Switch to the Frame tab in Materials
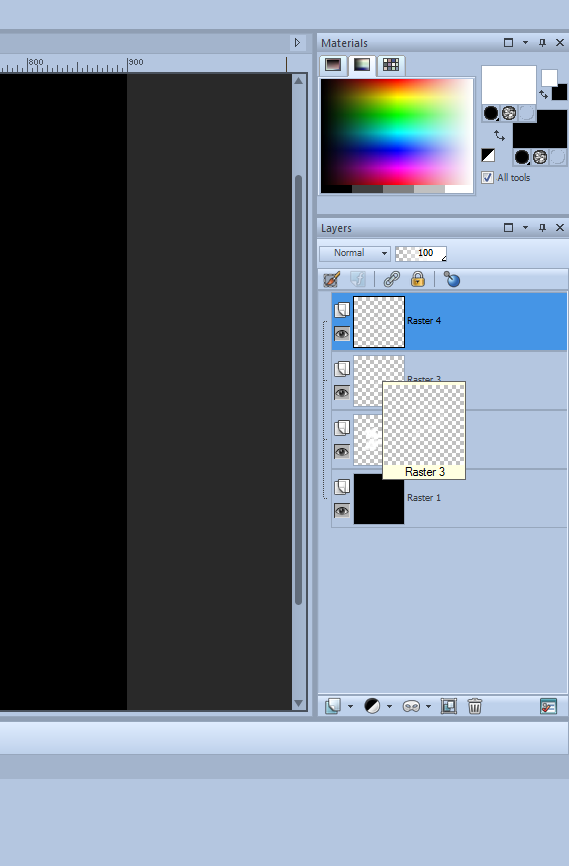This screenshot has height=866, width=569. pyautogui.click(x=333, y=65)
